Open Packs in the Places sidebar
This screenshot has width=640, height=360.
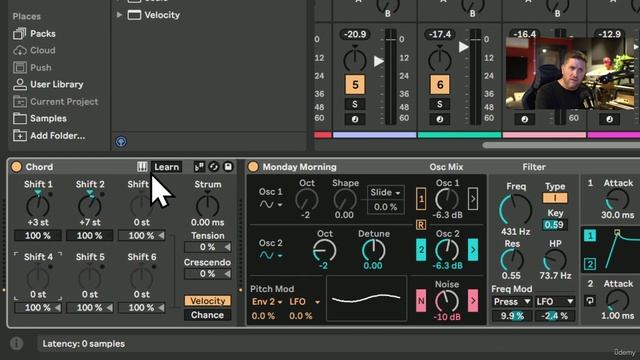click(34, 33)
